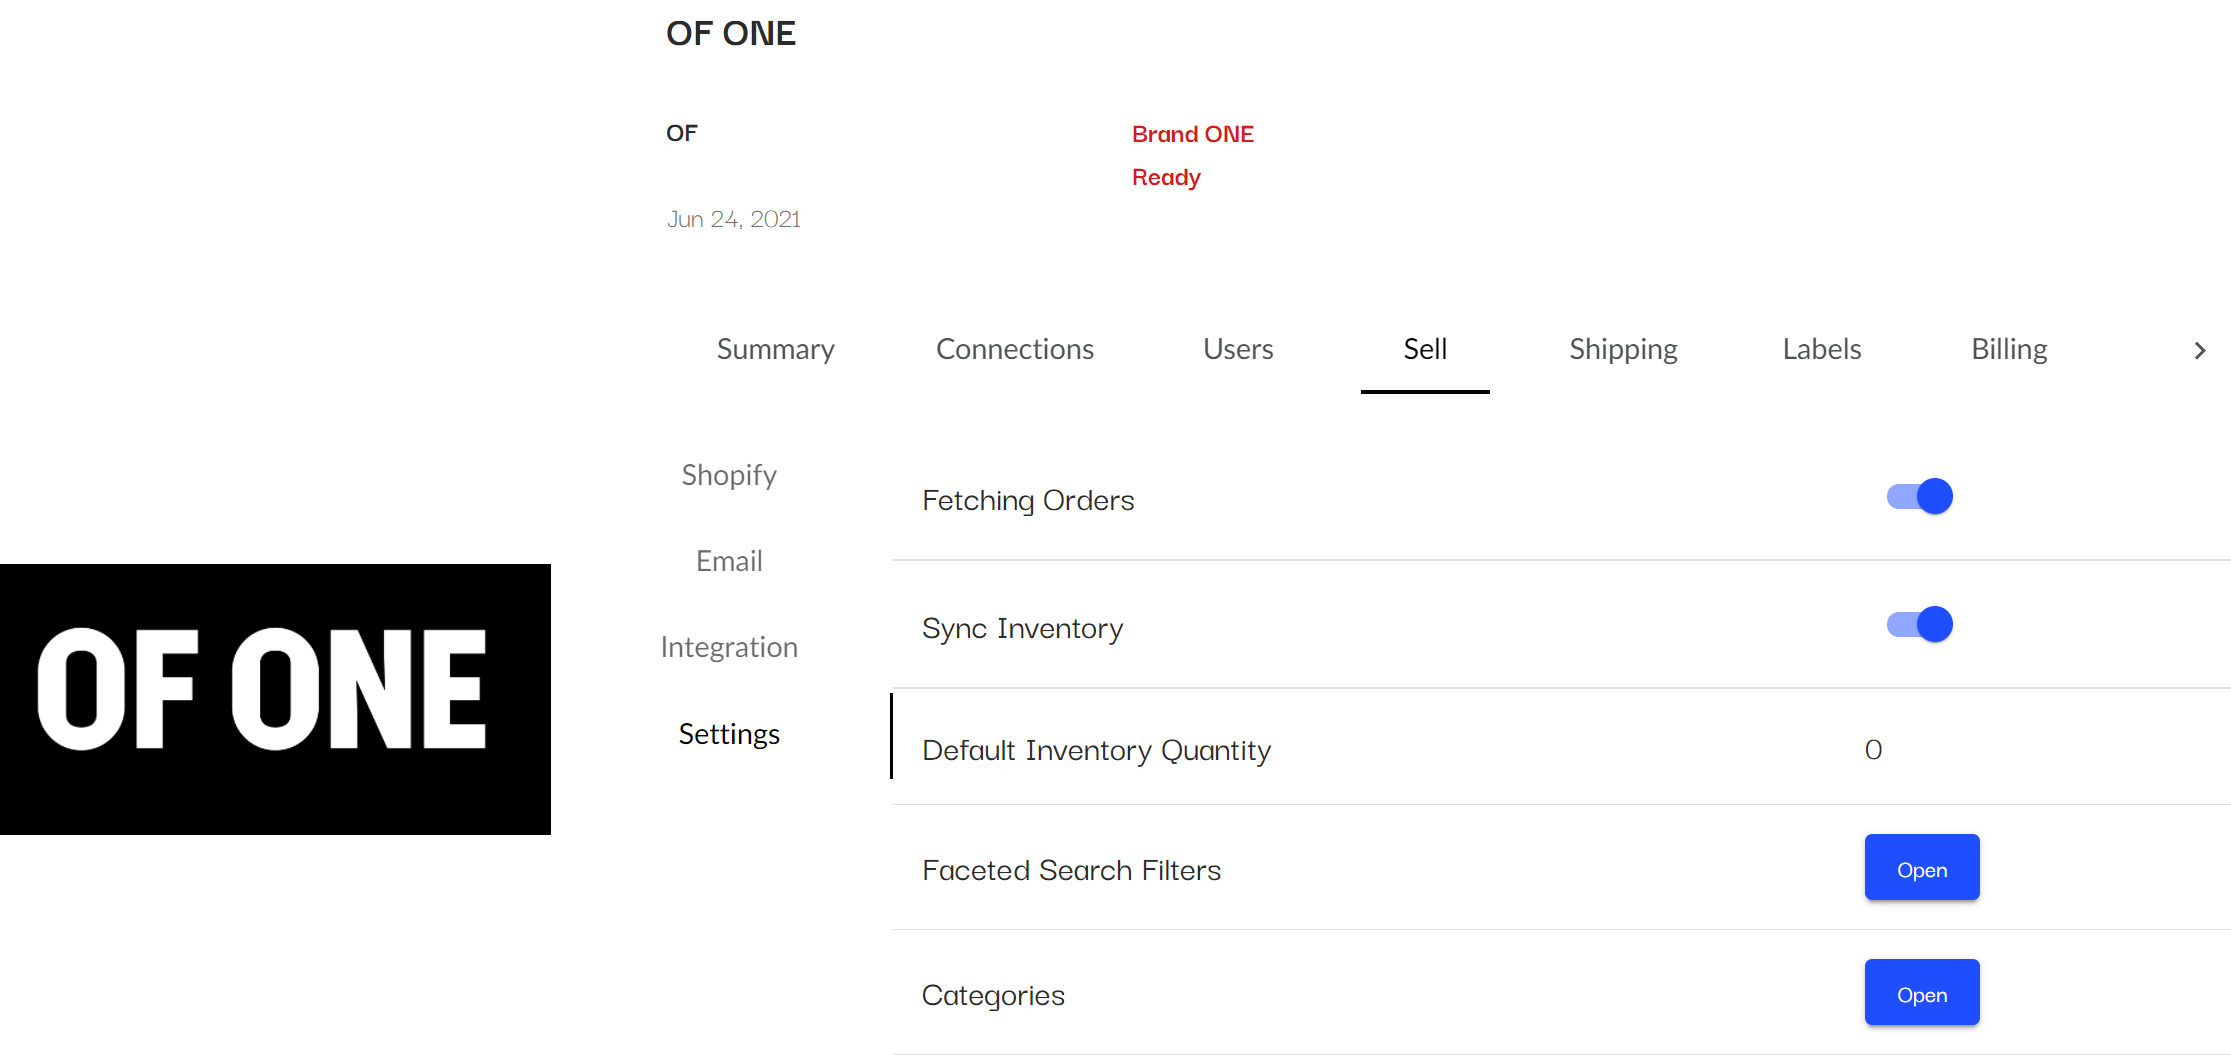Select the Sell tab

click(x=1424, y=349)
